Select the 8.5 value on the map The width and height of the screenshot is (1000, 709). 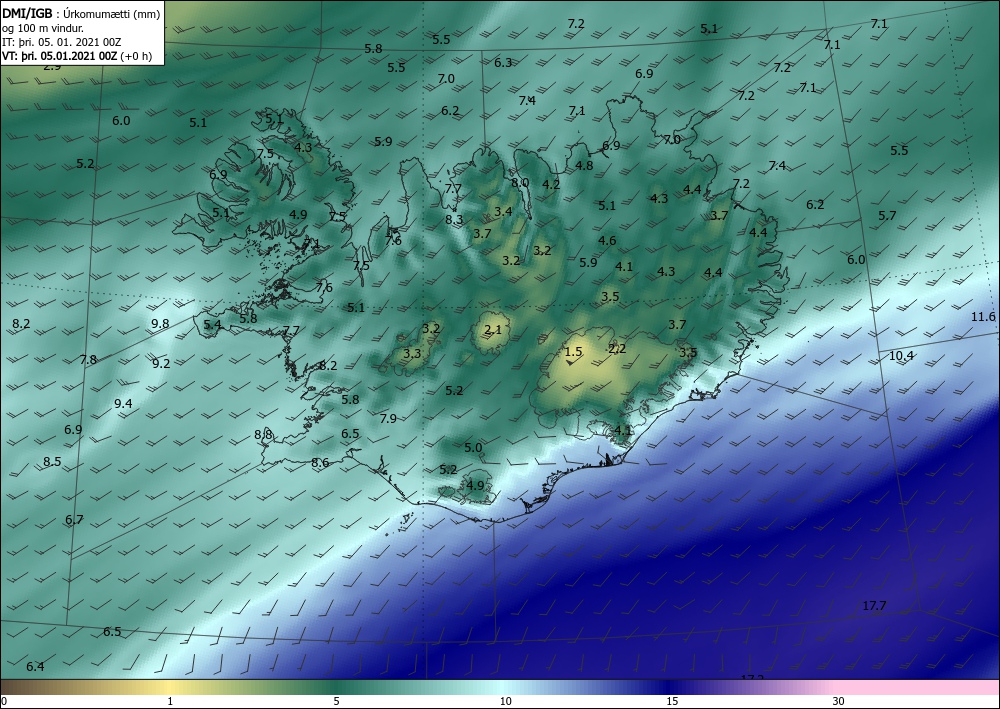52,461
